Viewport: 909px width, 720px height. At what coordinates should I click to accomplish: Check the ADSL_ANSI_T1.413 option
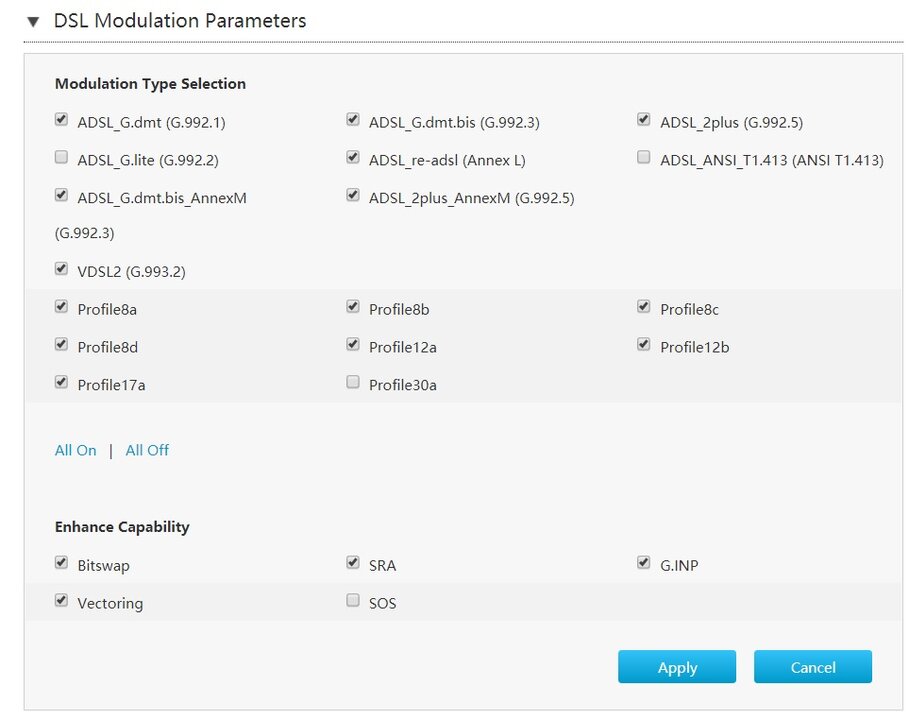tap(644, 158)
